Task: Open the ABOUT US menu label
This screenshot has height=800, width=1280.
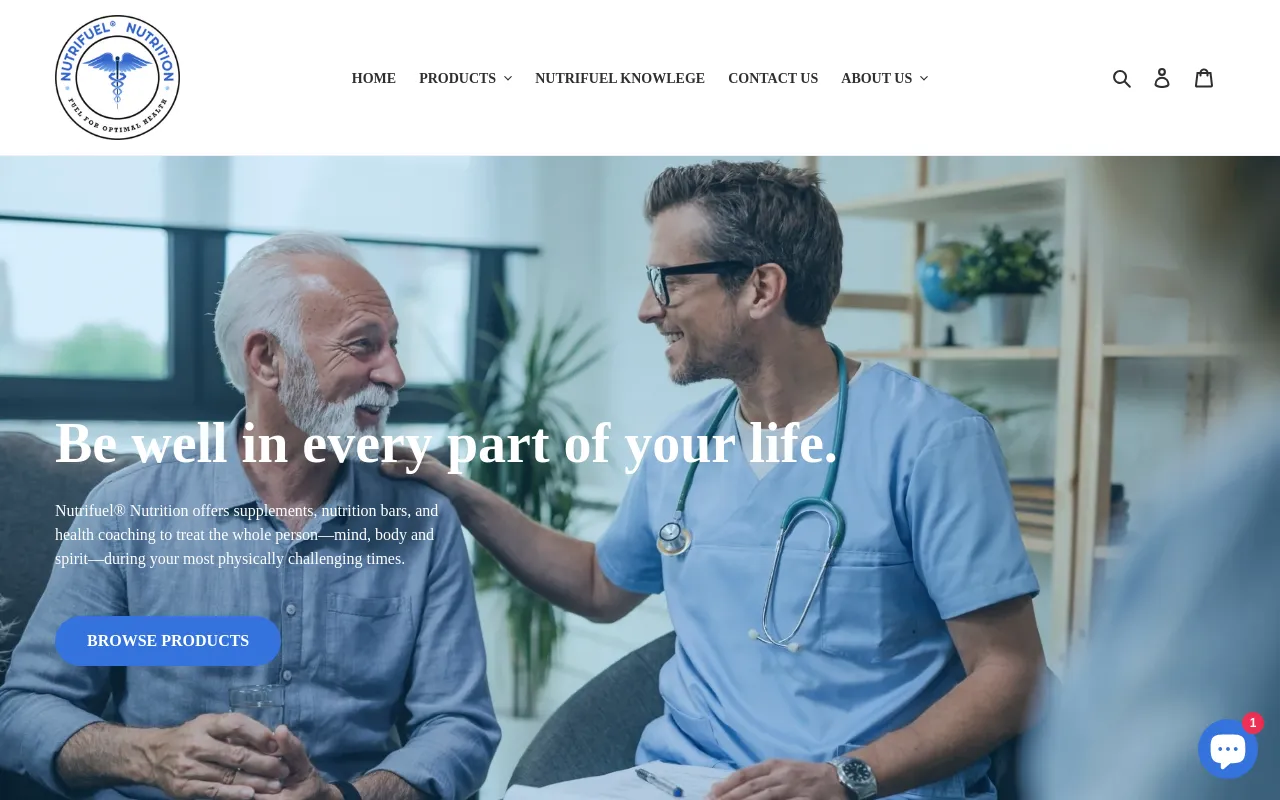Action: pos(876,78)
